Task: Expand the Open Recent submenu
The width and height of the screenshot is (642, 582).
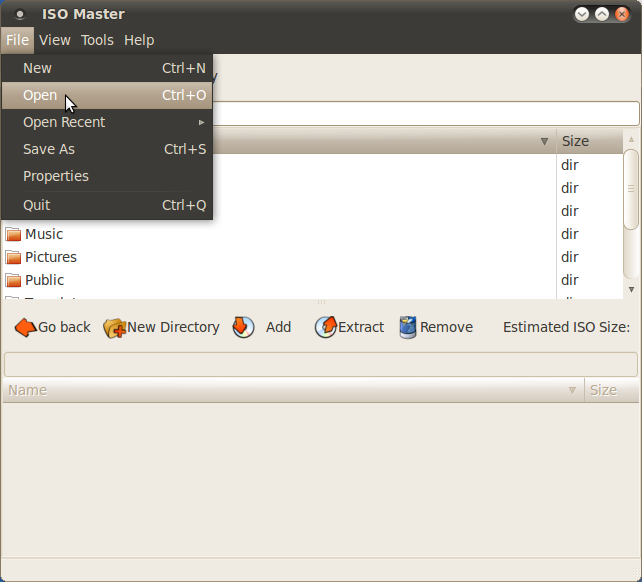Action: (107, 122)
